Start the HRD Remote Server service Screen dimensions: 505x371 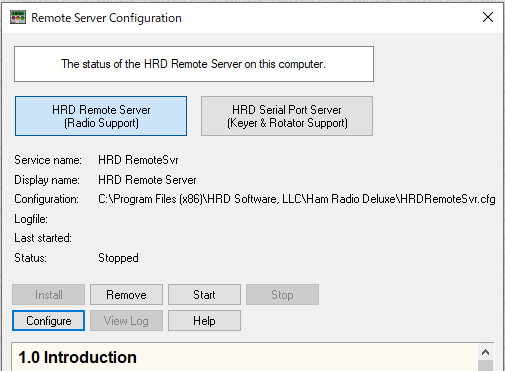click(204, 294)
